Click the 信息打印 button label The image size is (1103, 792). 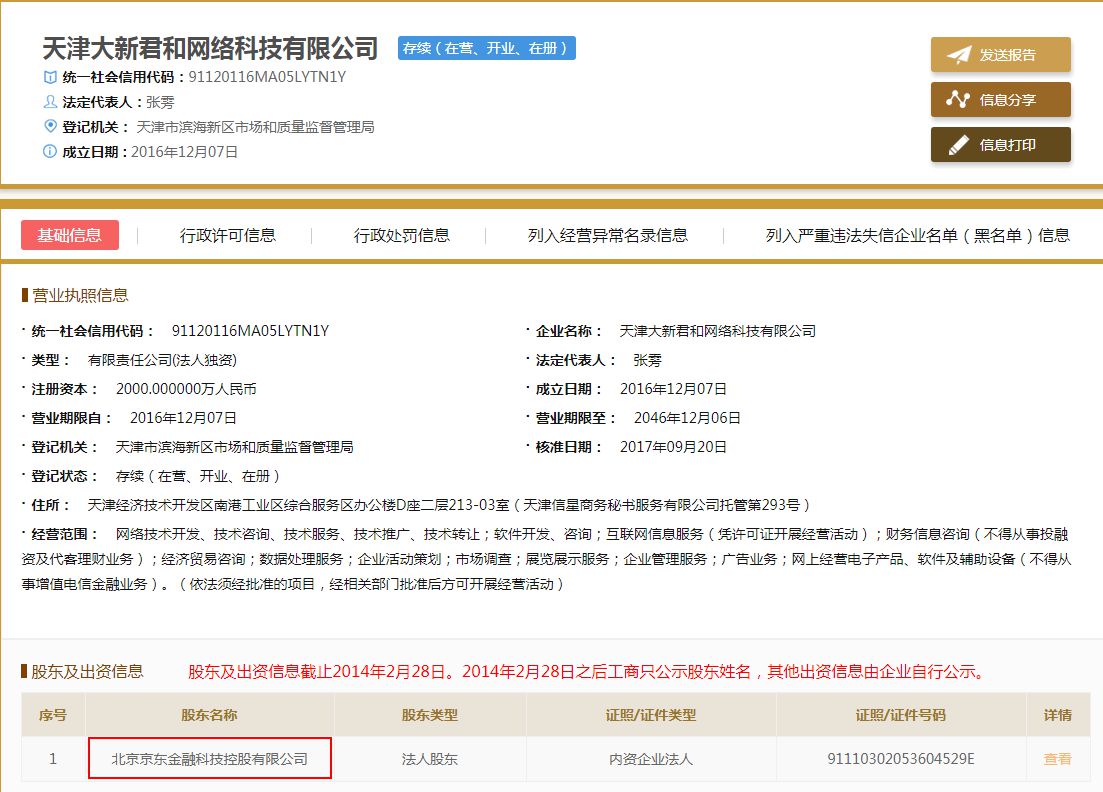click(x=1007, y=145)
